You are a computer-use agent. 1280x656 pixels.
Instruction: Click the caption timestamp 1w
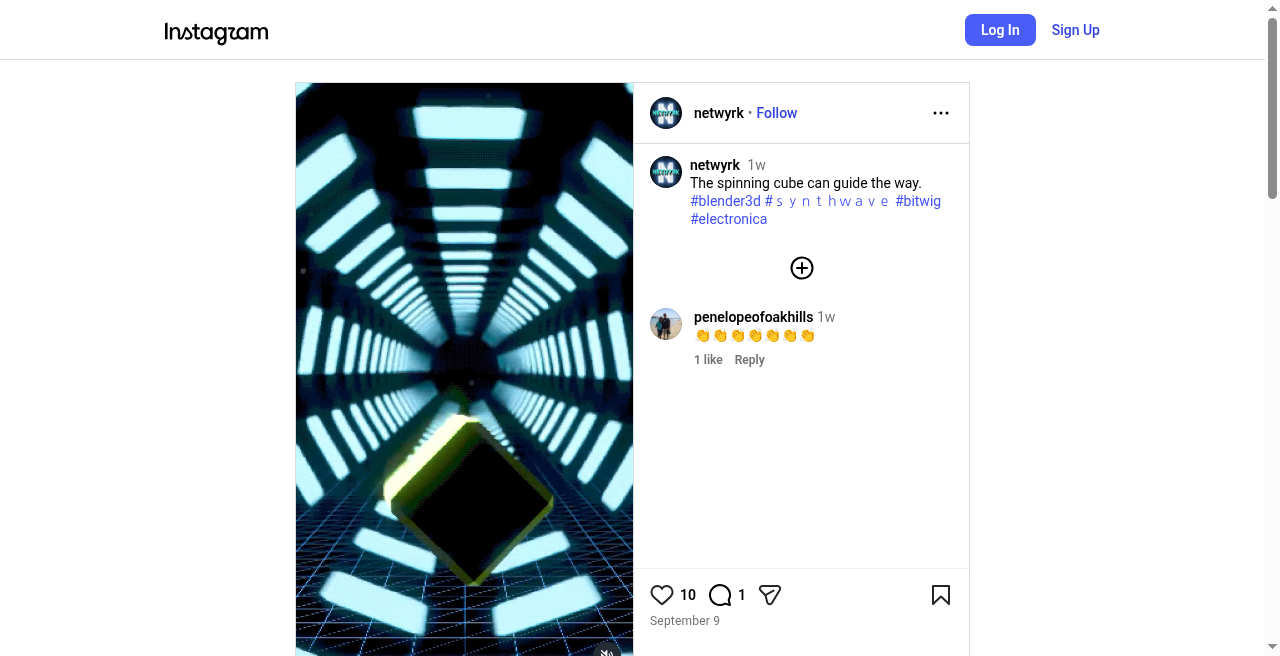pyautogui.click(x=757, y=165)
